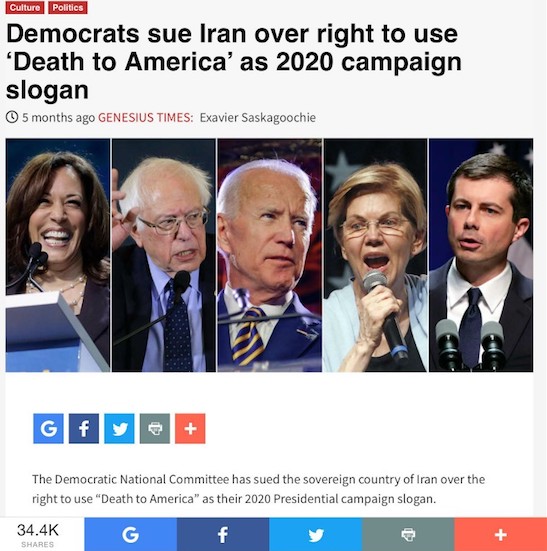Open author Exavier Saskagoochie's page
This screenshot has width=547, height=551.
click(x=258, y=117)
